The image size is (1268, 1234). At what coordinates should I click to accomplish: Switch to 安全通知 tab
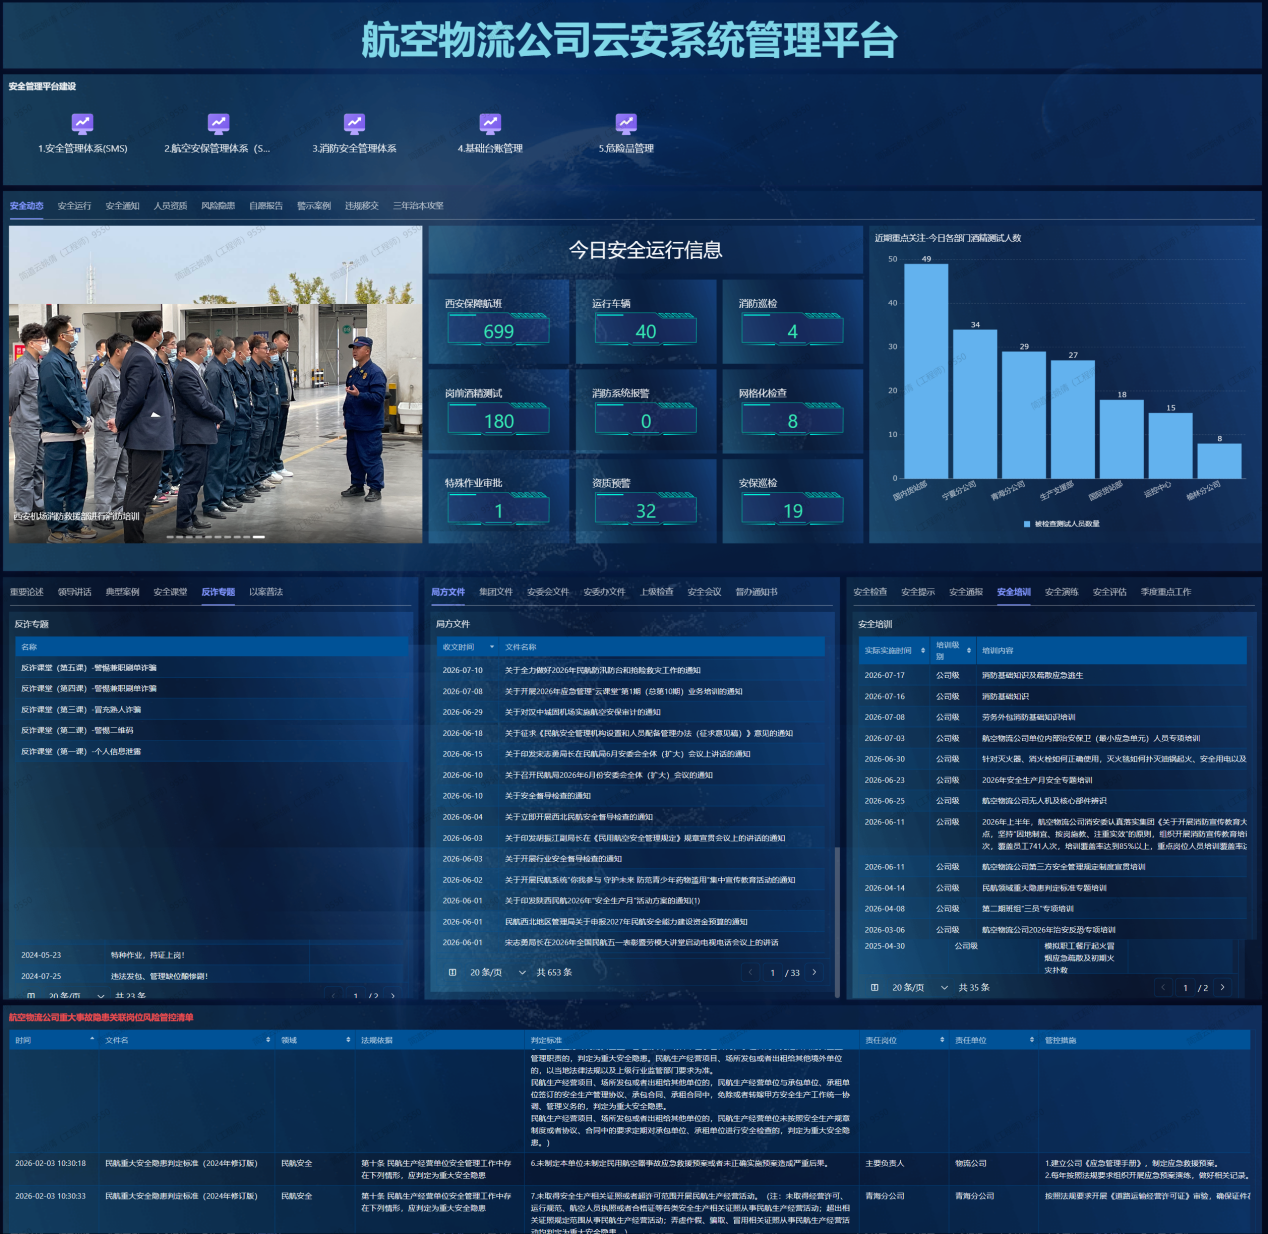point(122,206)
